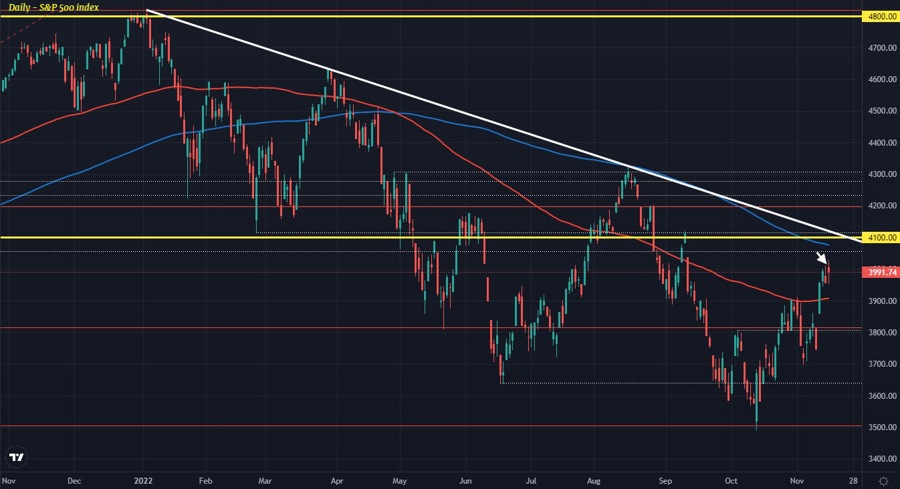Image resolution: width=900 pixels, height=489 pixels.
Task: Click the 4100.00 yellow price label
Action: [881, 237]
